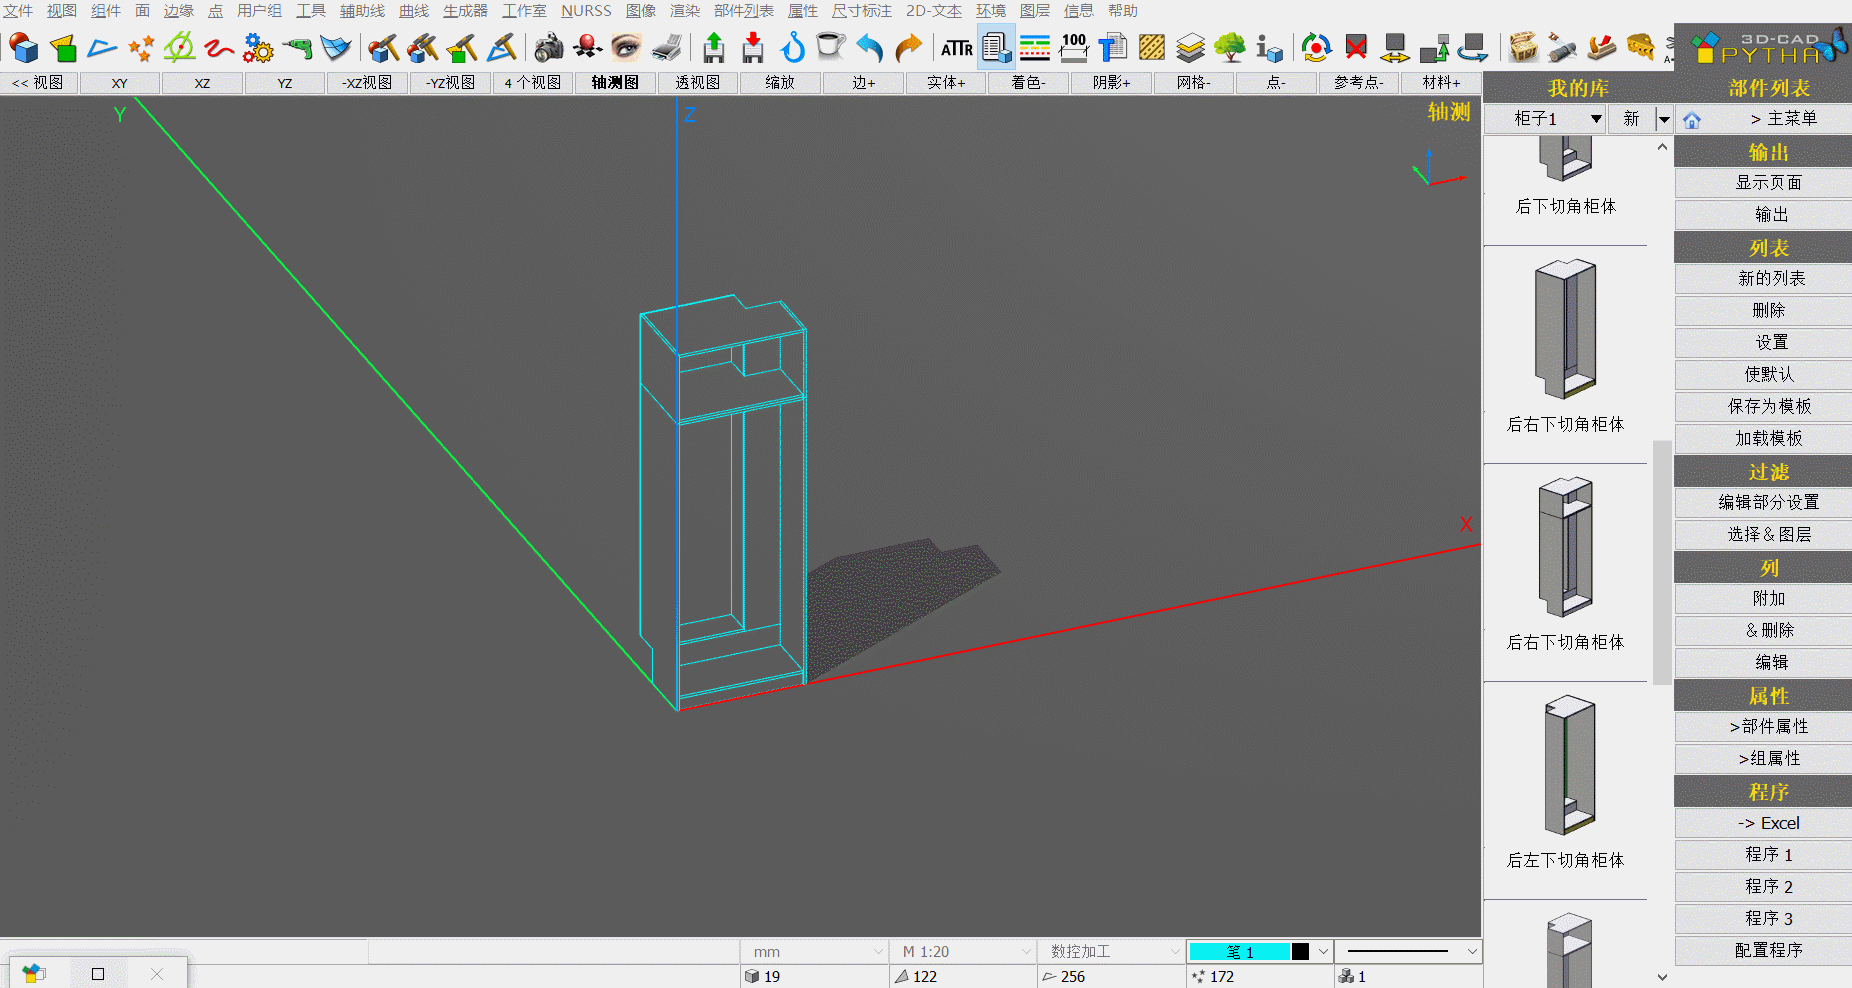Click the 100 dimension measurement icon
This screenshot has height=988, width=1852.
(x=1074, y=47)
